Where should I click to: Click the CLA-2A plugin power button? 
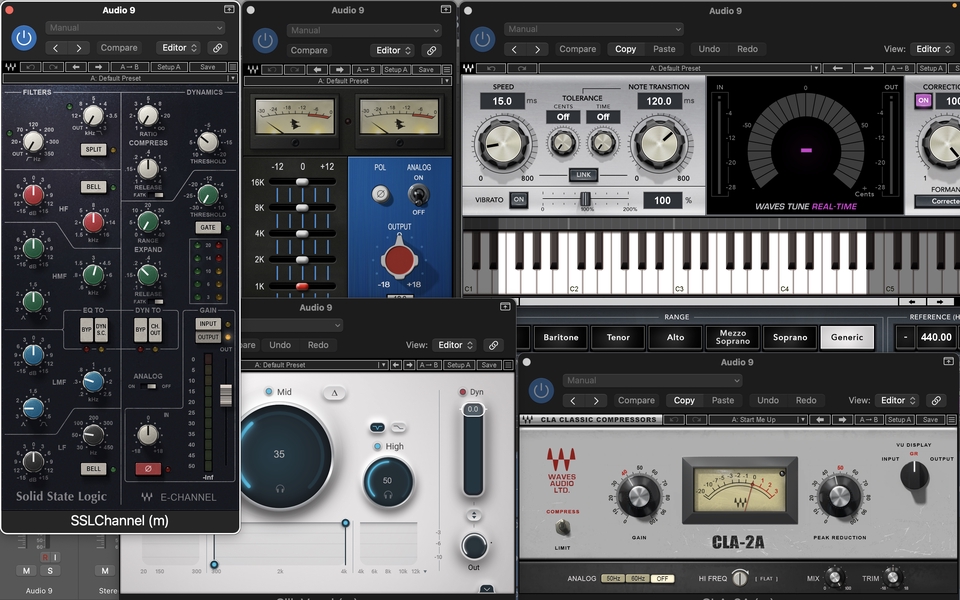541,391
